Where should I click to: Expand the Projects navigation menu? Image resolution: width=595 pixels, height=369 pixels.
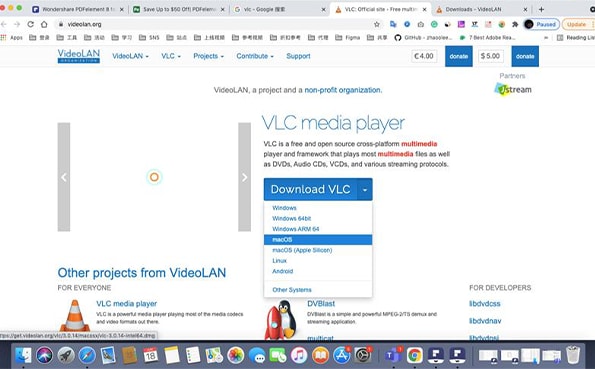208,56
